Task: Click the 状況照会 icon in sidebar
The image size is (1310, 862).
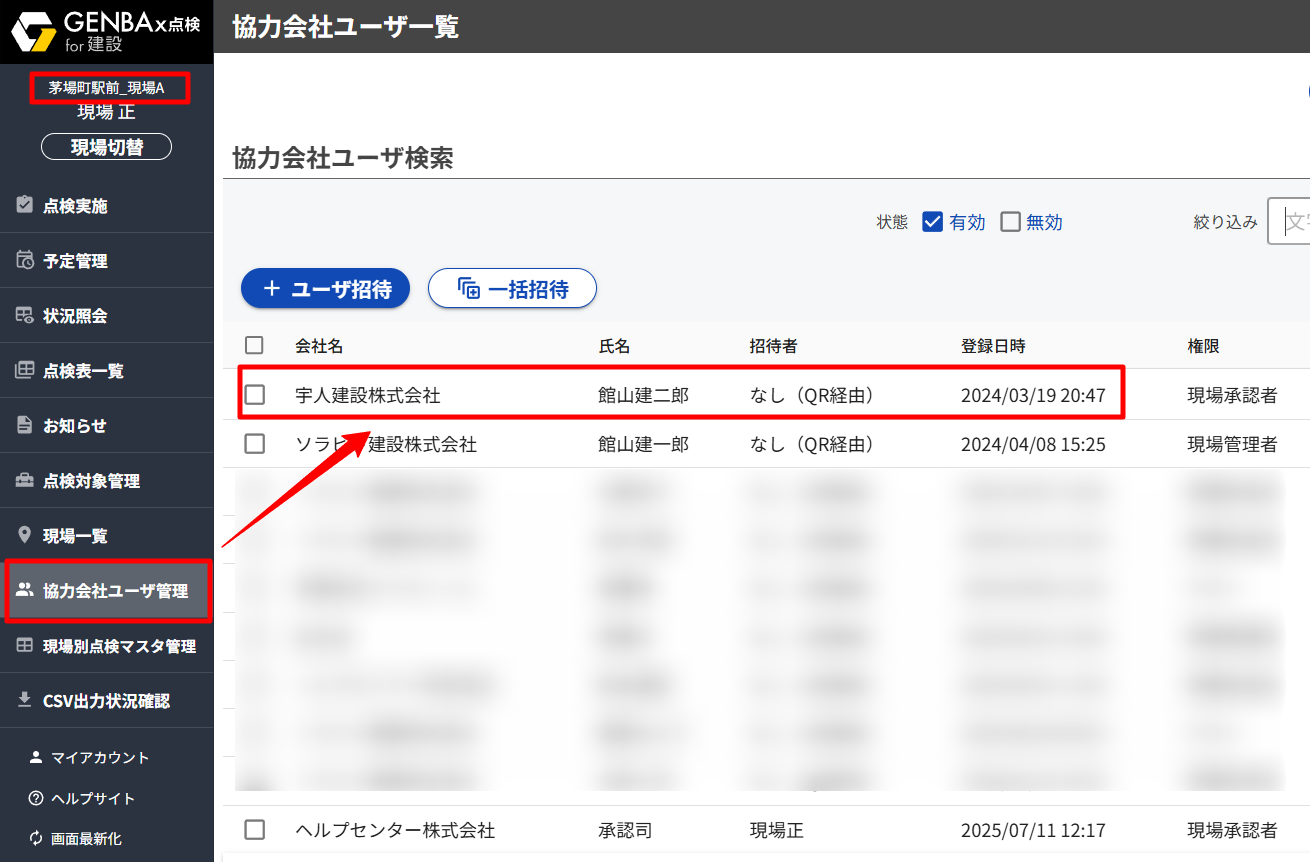Action: (x=25, y=315)
